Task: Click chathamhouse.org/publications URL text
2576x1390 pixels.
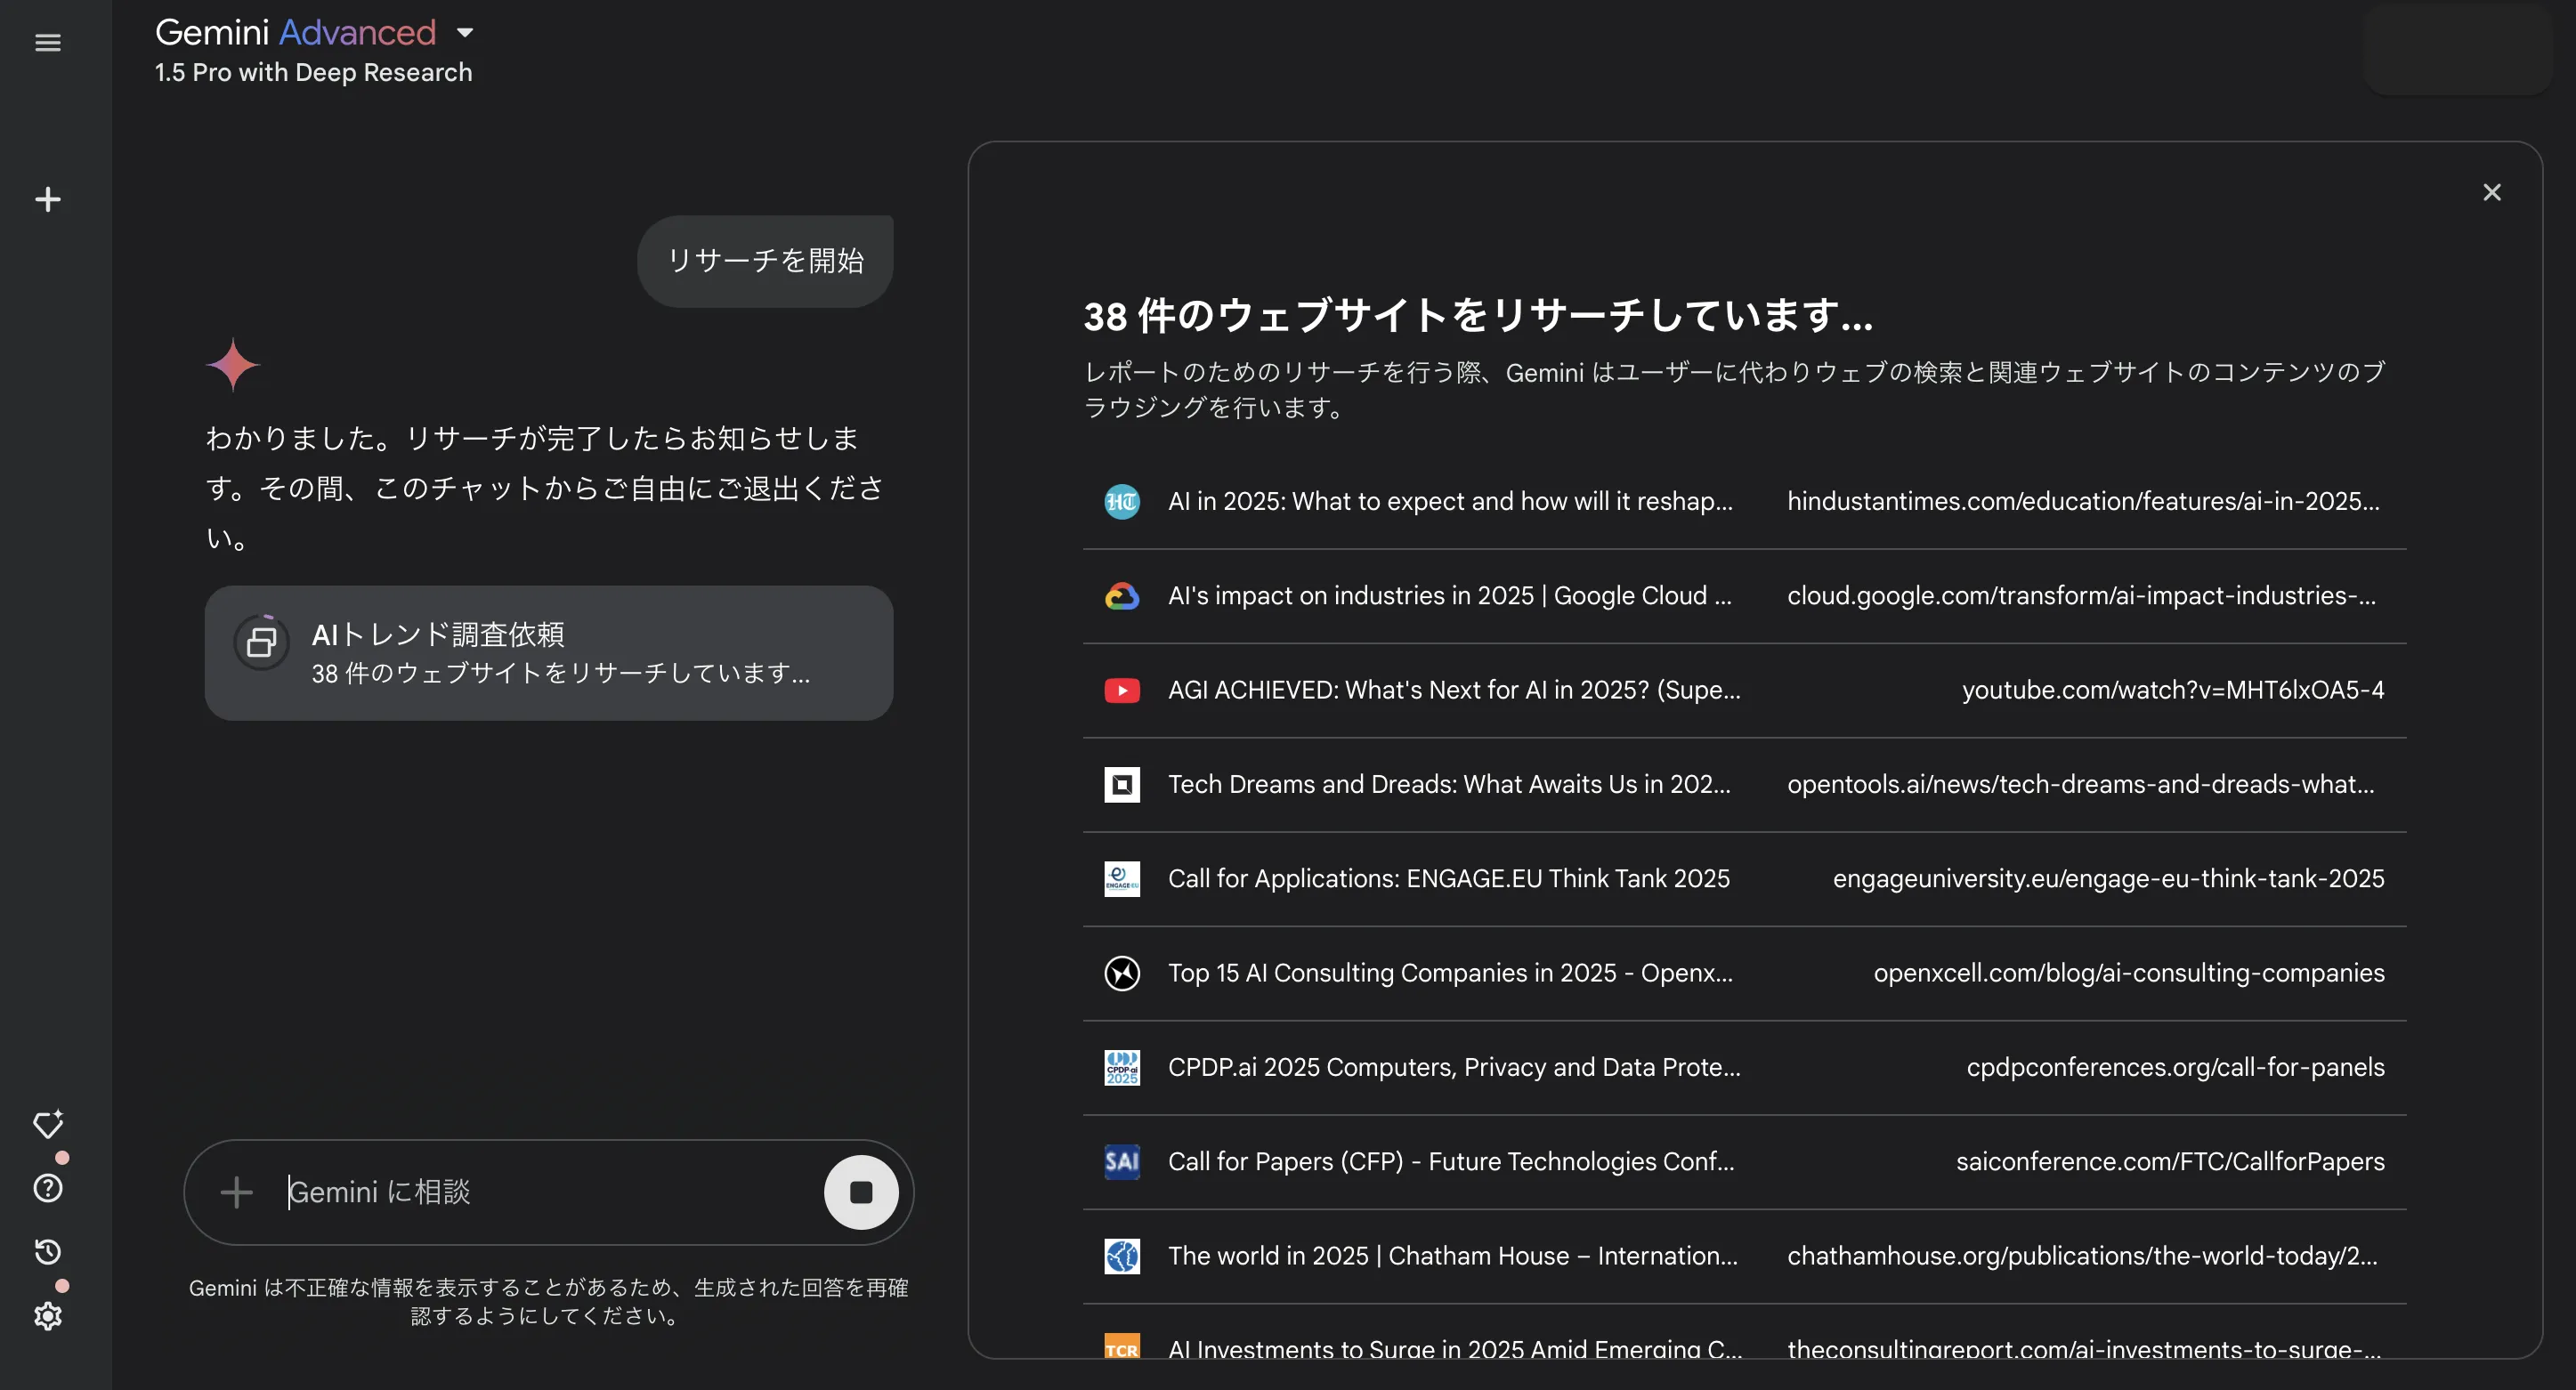Action: pyautogui.click(x=2082, y=1256)
